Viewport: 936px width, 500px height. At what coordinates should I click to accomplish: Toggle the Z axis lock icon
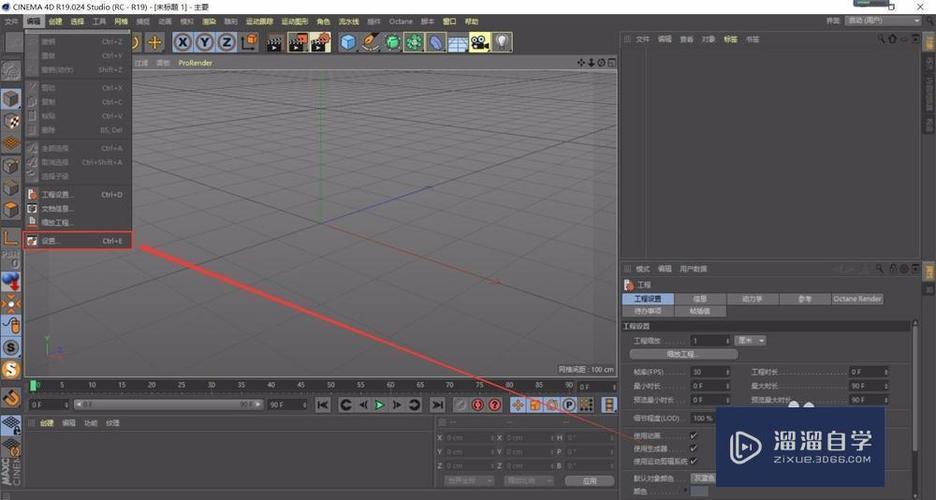227,42
